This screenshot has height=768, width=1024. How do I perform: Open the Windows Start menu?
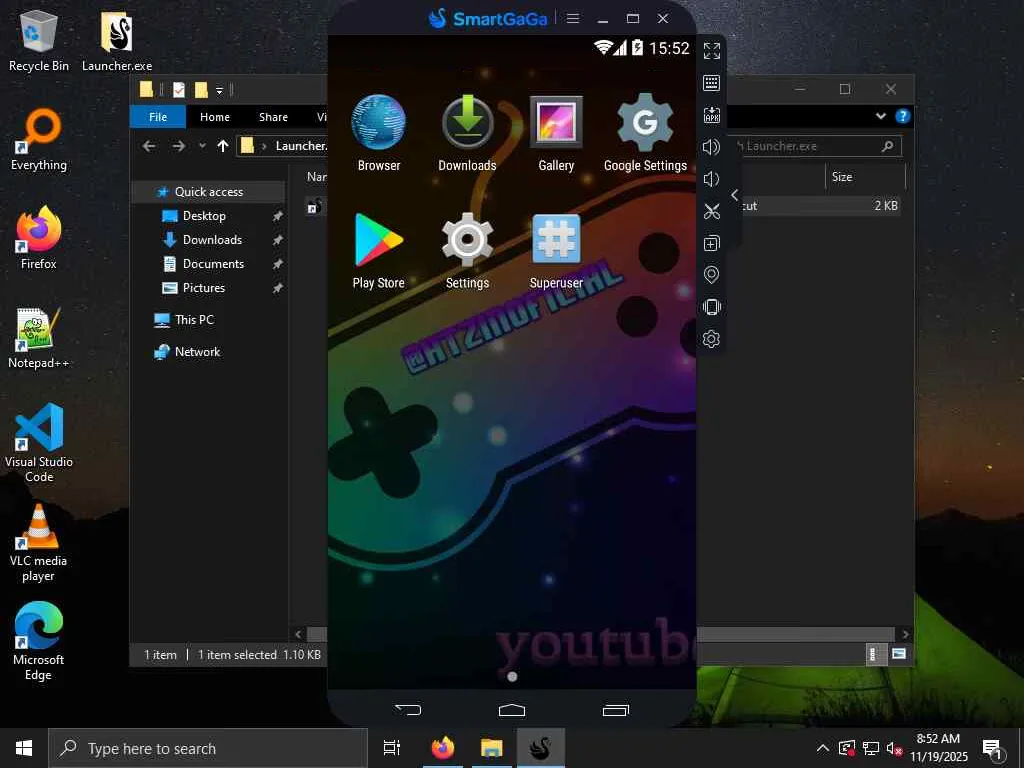[24, 748]
